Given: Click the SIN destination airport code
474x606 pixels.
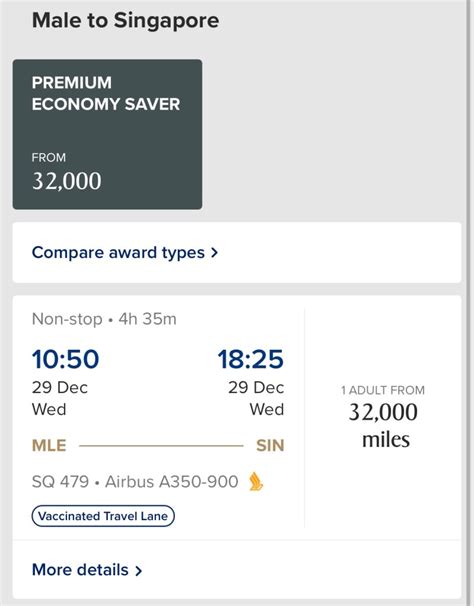Looking at the screenshot, I should [270, 446].
